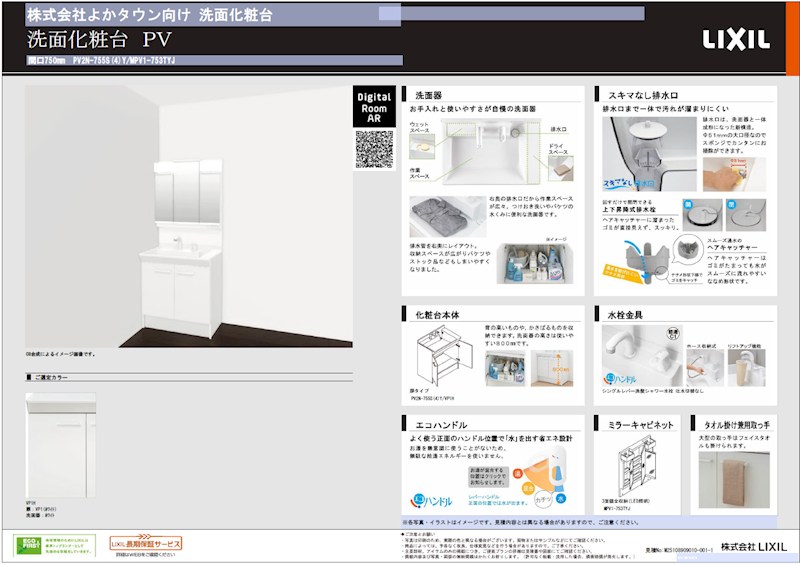Click the ミラーキャビネット section heading
This screenshot has width=800, height=565.
640,425
